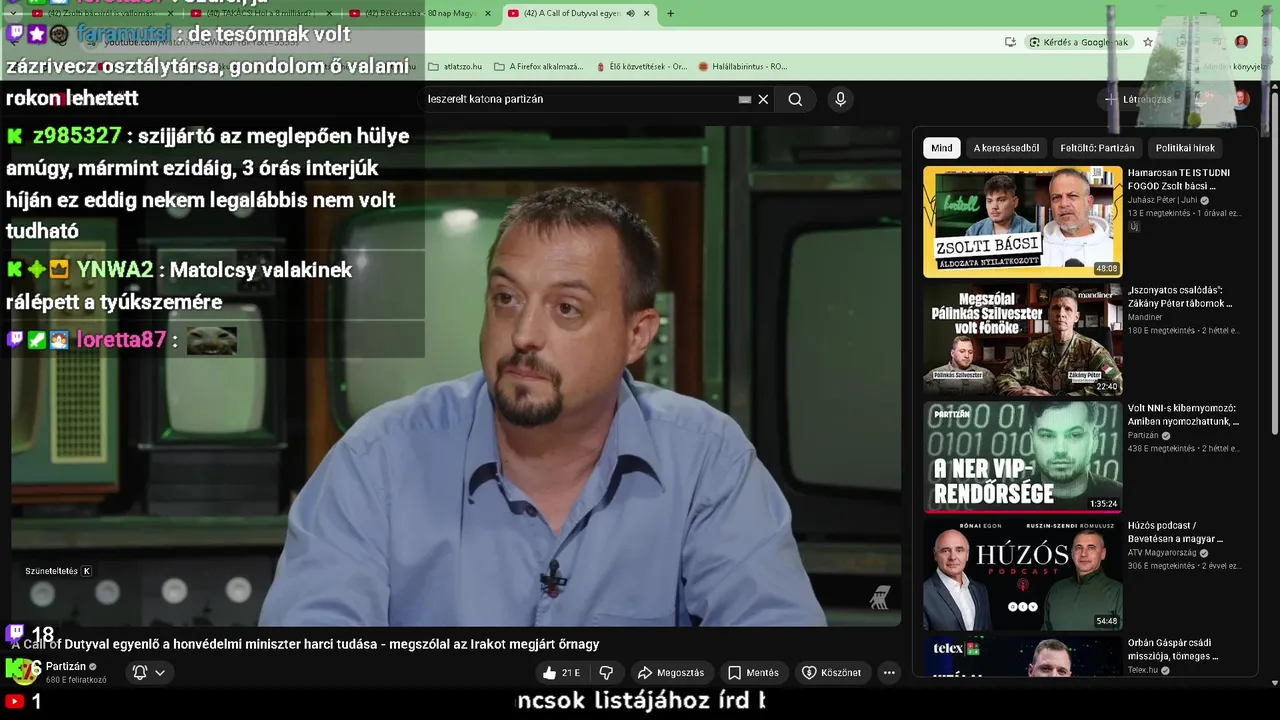Select the 'Politikai hírek' filter chip
This screenshot has width=1280, height=720.
click(x=1185, y=148)
